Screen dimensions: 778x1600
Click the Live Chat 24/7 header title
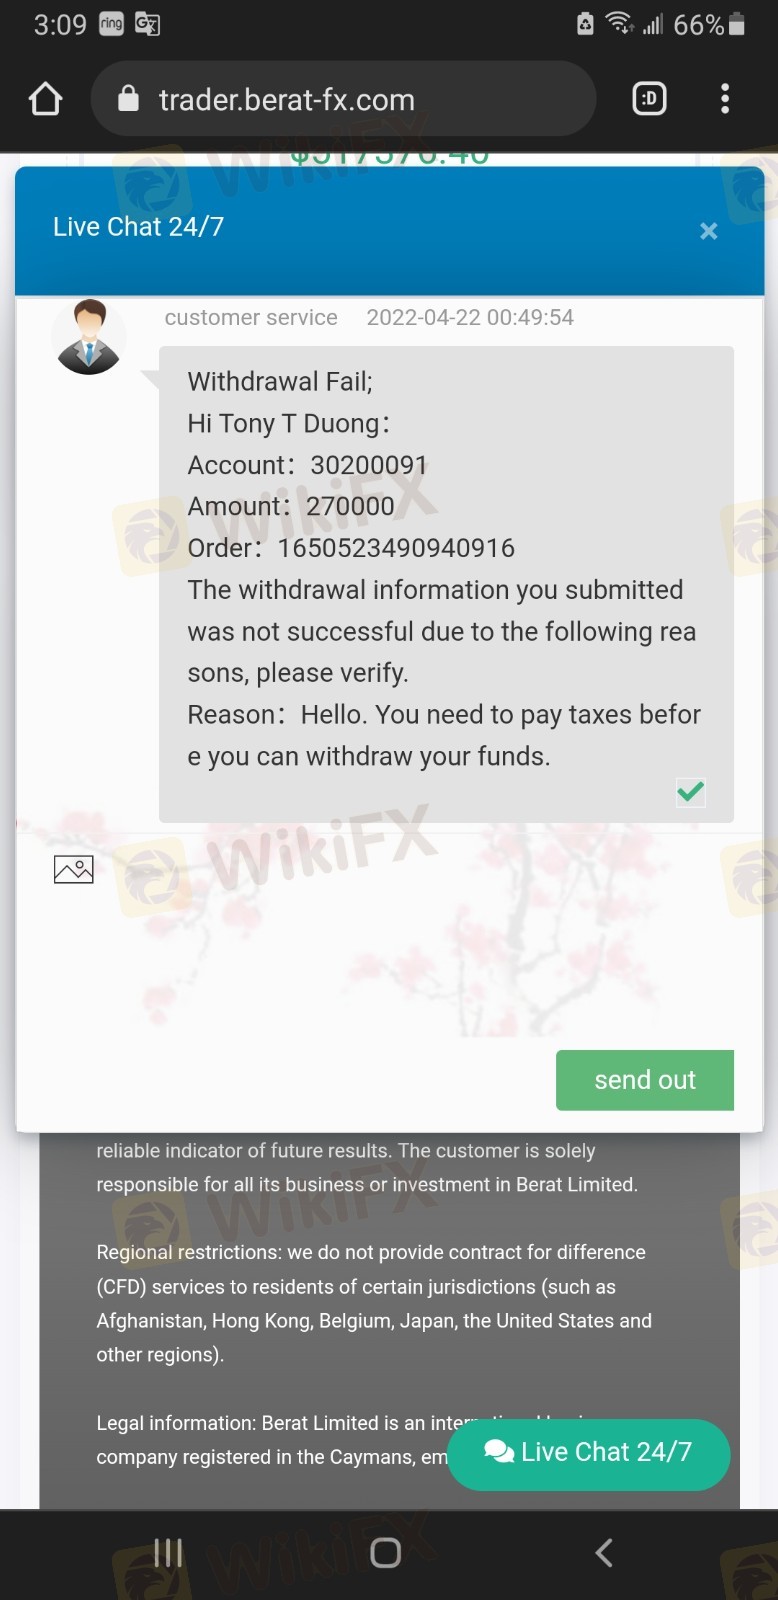click(138, 227)
